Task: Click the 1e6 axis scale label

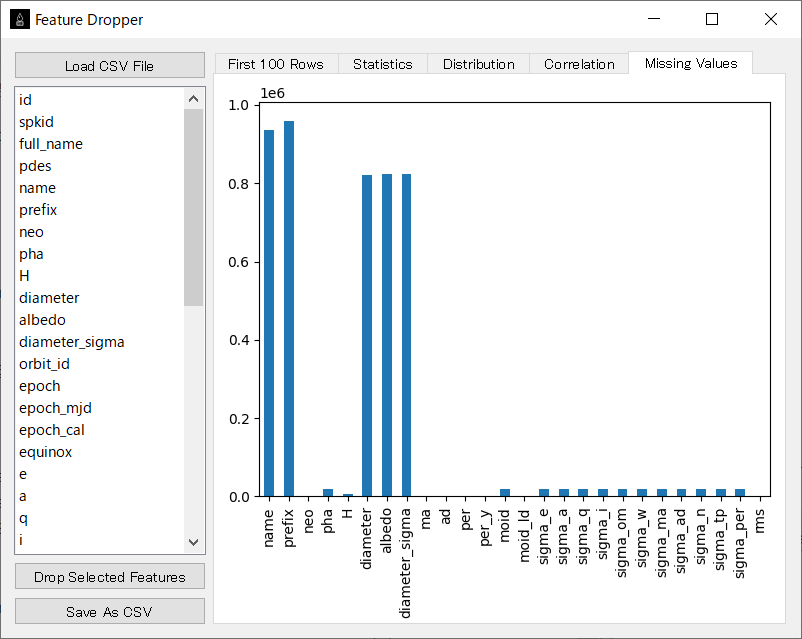Action: coord(273,93)
